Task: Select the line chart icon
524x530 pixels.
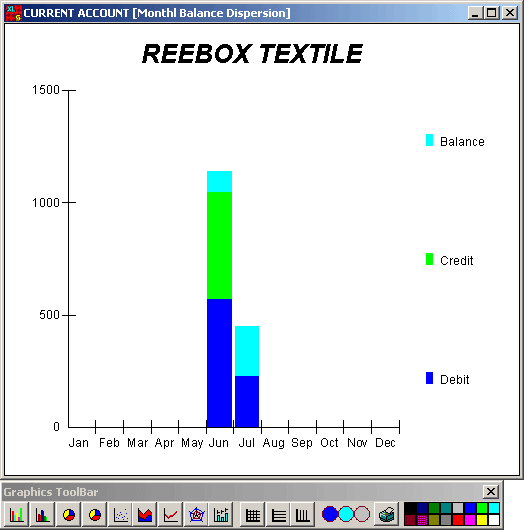Action: click(x=171, y=515)
